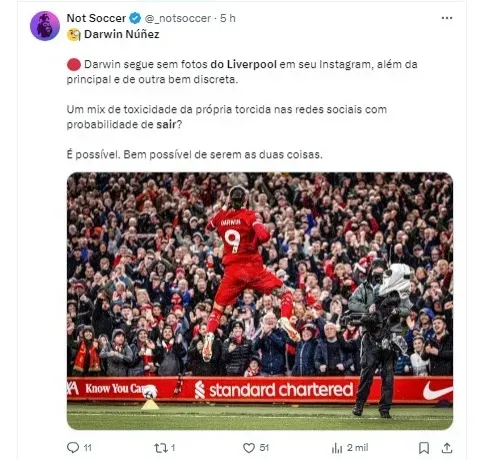Open the Darwin celebration photo
The width and height of the screenshot is (489, 460).
(x=260, y=301)
